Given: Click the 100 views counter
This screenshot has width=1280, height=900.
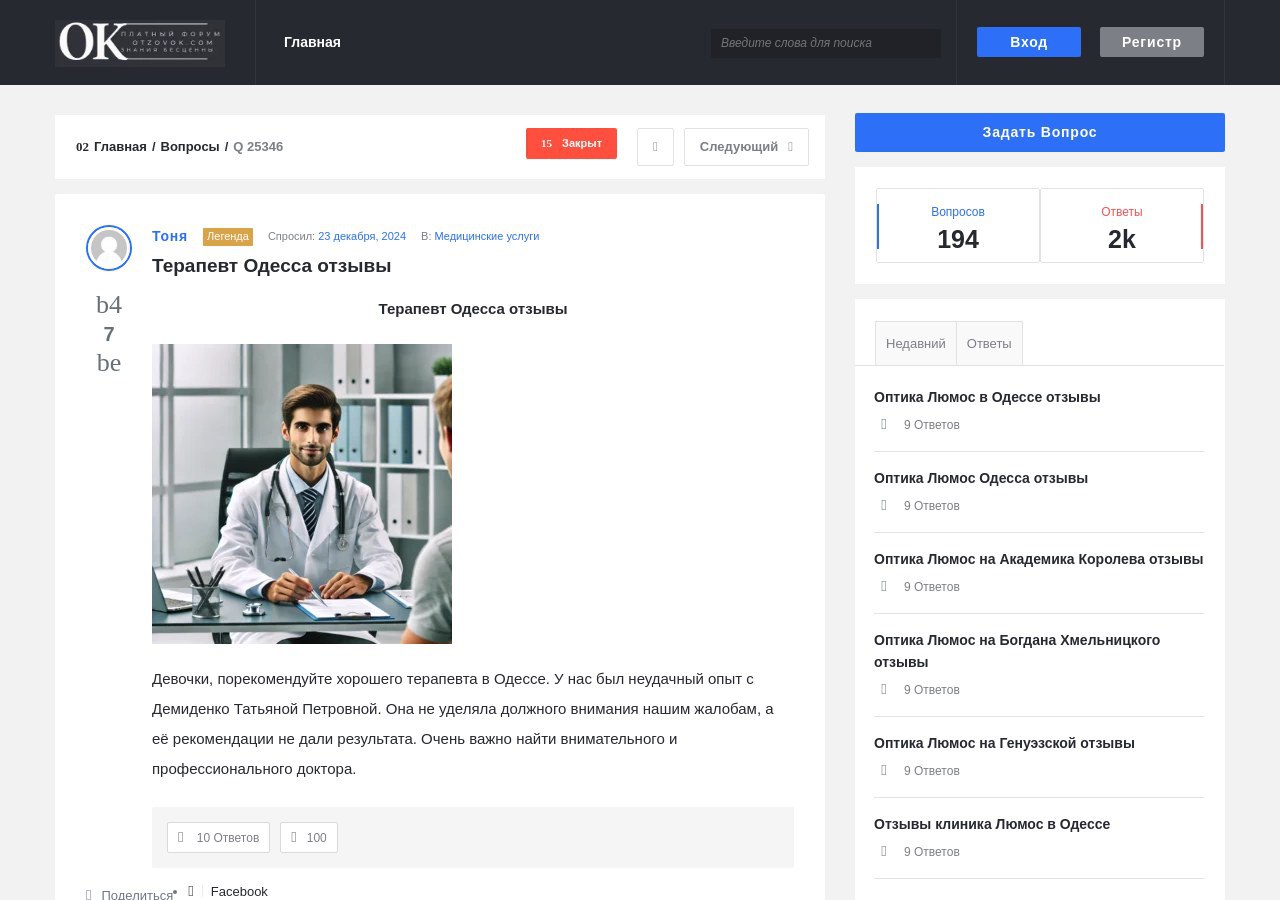Looking at the screenshot, I should (x=309, y=838).
